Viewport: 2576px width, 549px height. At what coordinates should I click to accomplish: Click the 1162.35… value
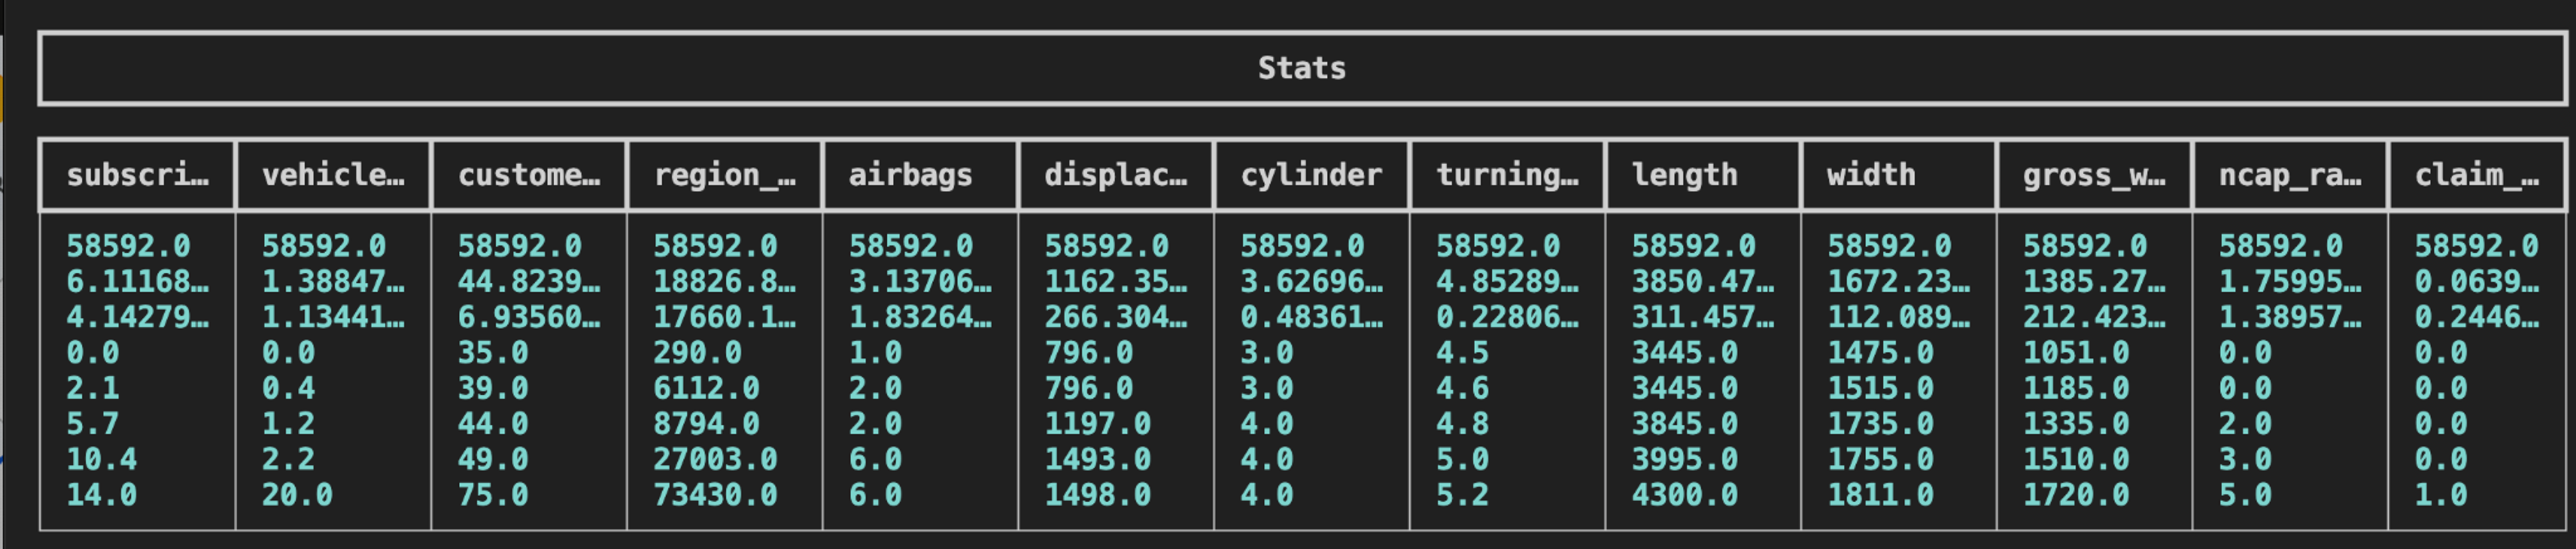pyautogui.click(x=1116, y=282)
